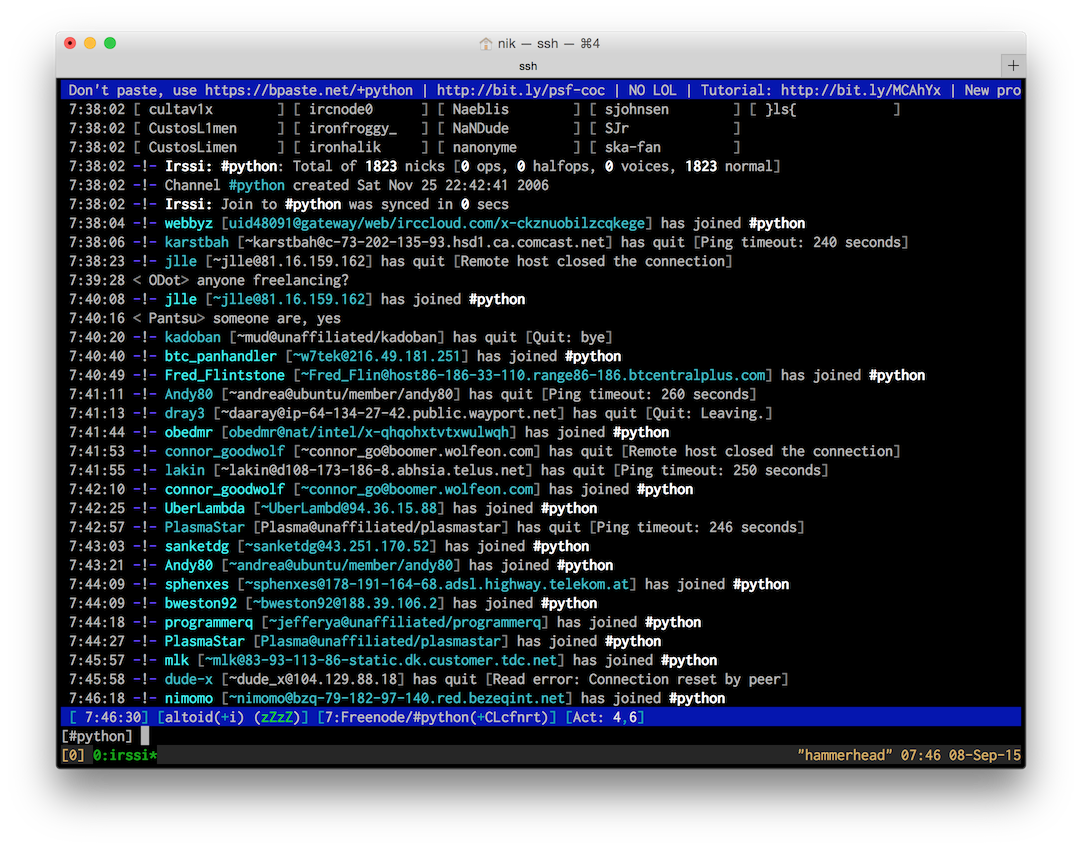Open the bpaste.net/+python link in topic
1082x849 pixels.
[308, 90]
